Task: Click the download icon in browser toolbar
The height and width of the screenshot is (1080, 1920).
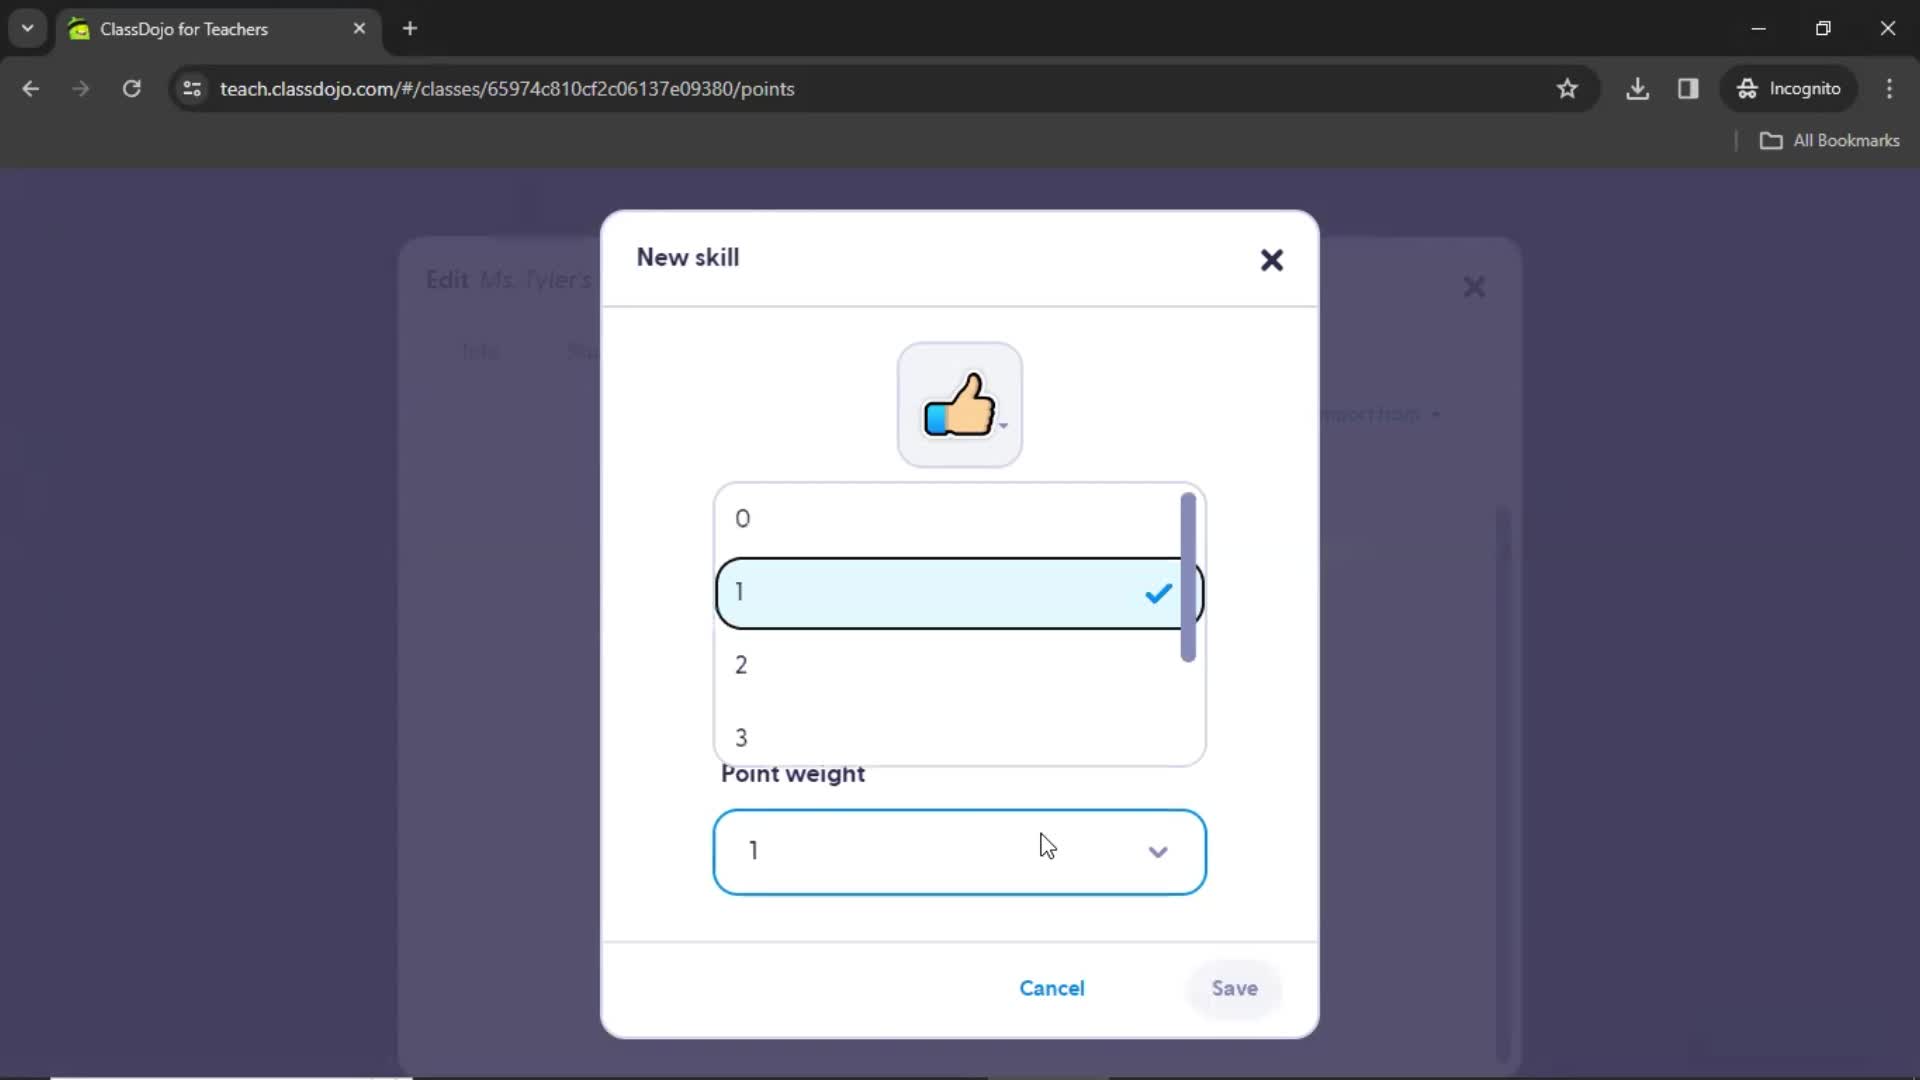Action: point(1638,88)
